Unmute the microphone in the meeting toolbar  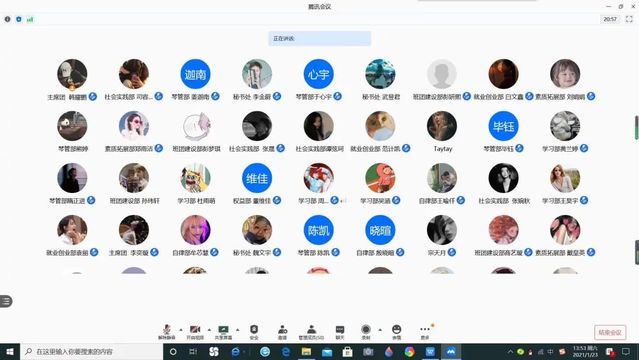point(167,332)
